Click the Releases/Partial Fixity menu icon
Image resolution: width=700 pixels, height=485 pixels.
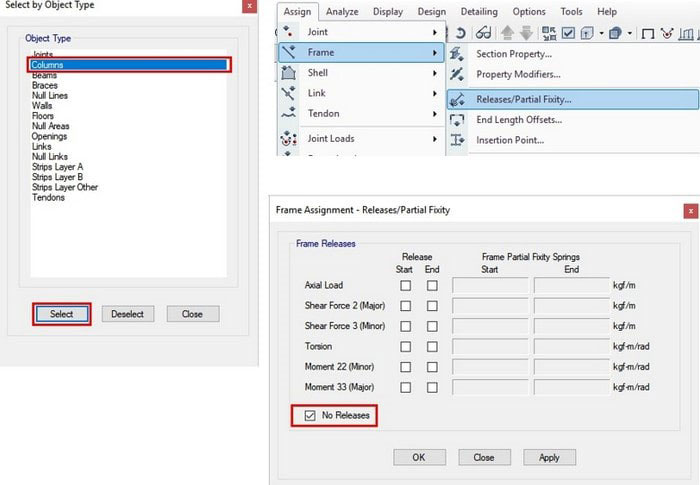click(x=457, y=99)
